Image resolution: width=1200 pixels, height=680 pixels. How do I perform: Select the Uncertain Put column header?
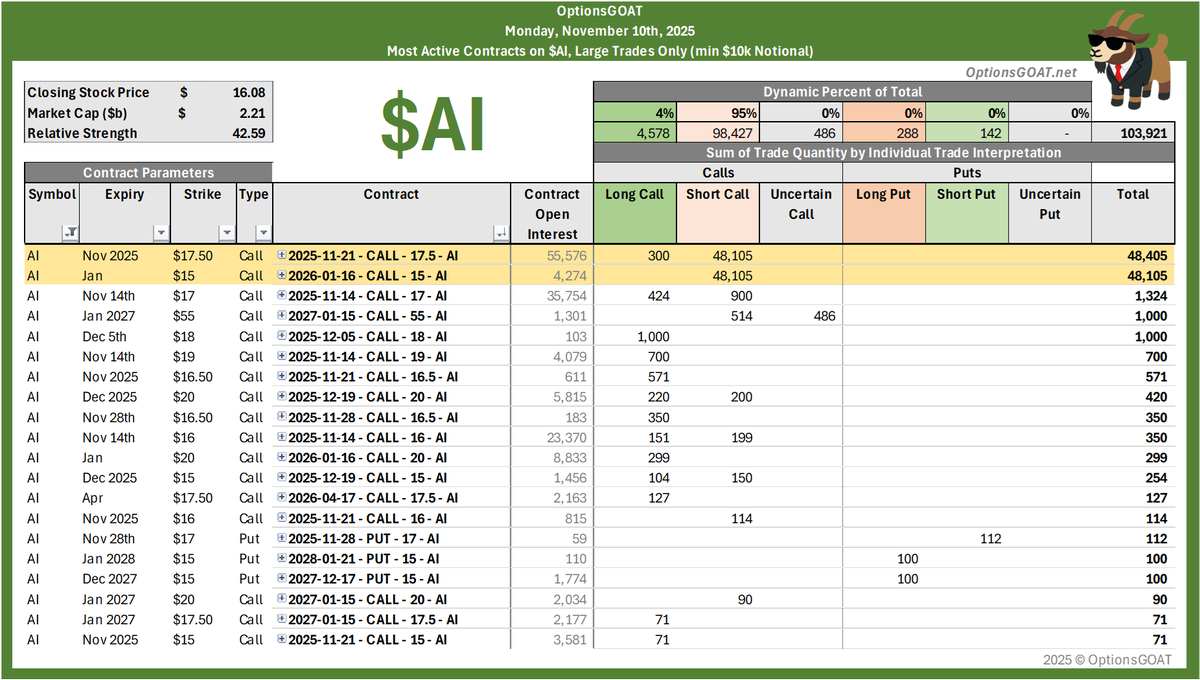(1049, 213)
